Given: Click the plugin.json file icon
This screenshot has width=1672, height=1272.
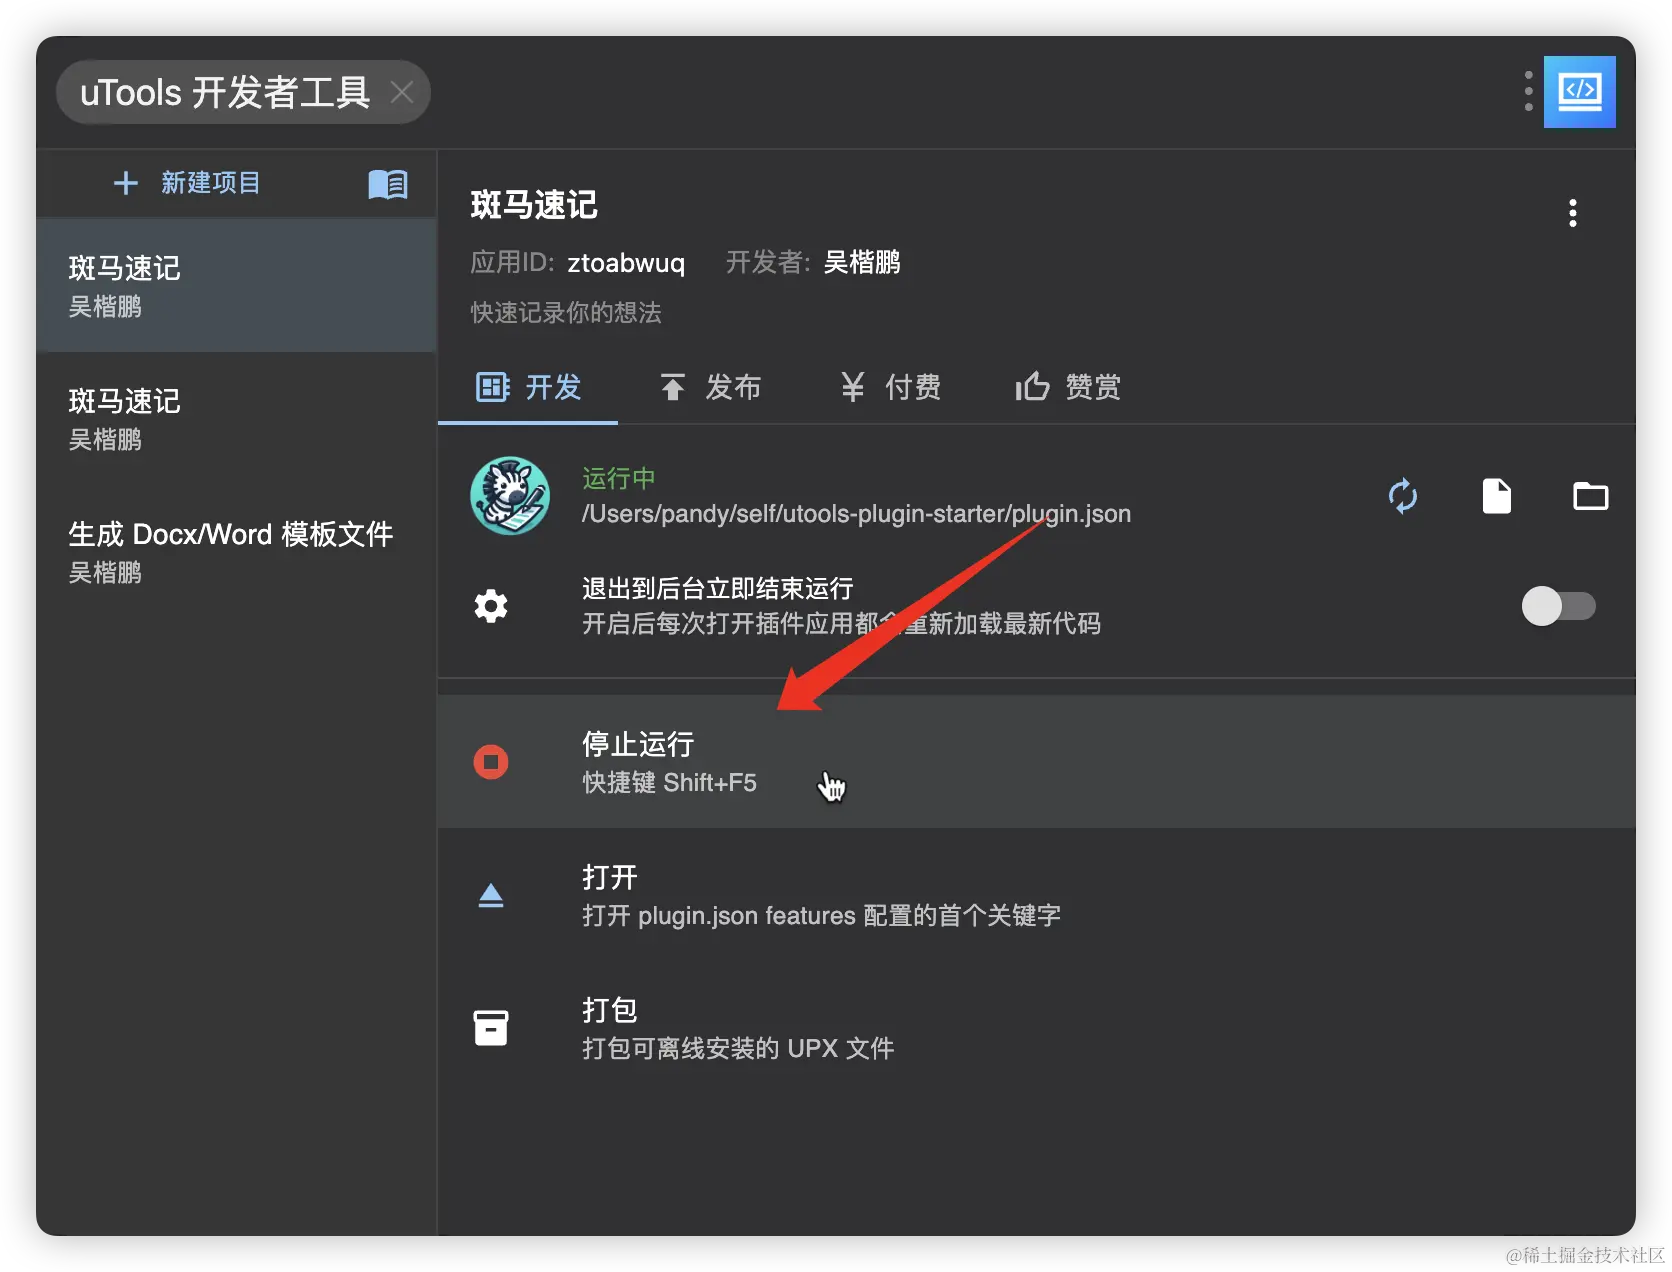Looking at the screenshot, I should coord(1497,496).
